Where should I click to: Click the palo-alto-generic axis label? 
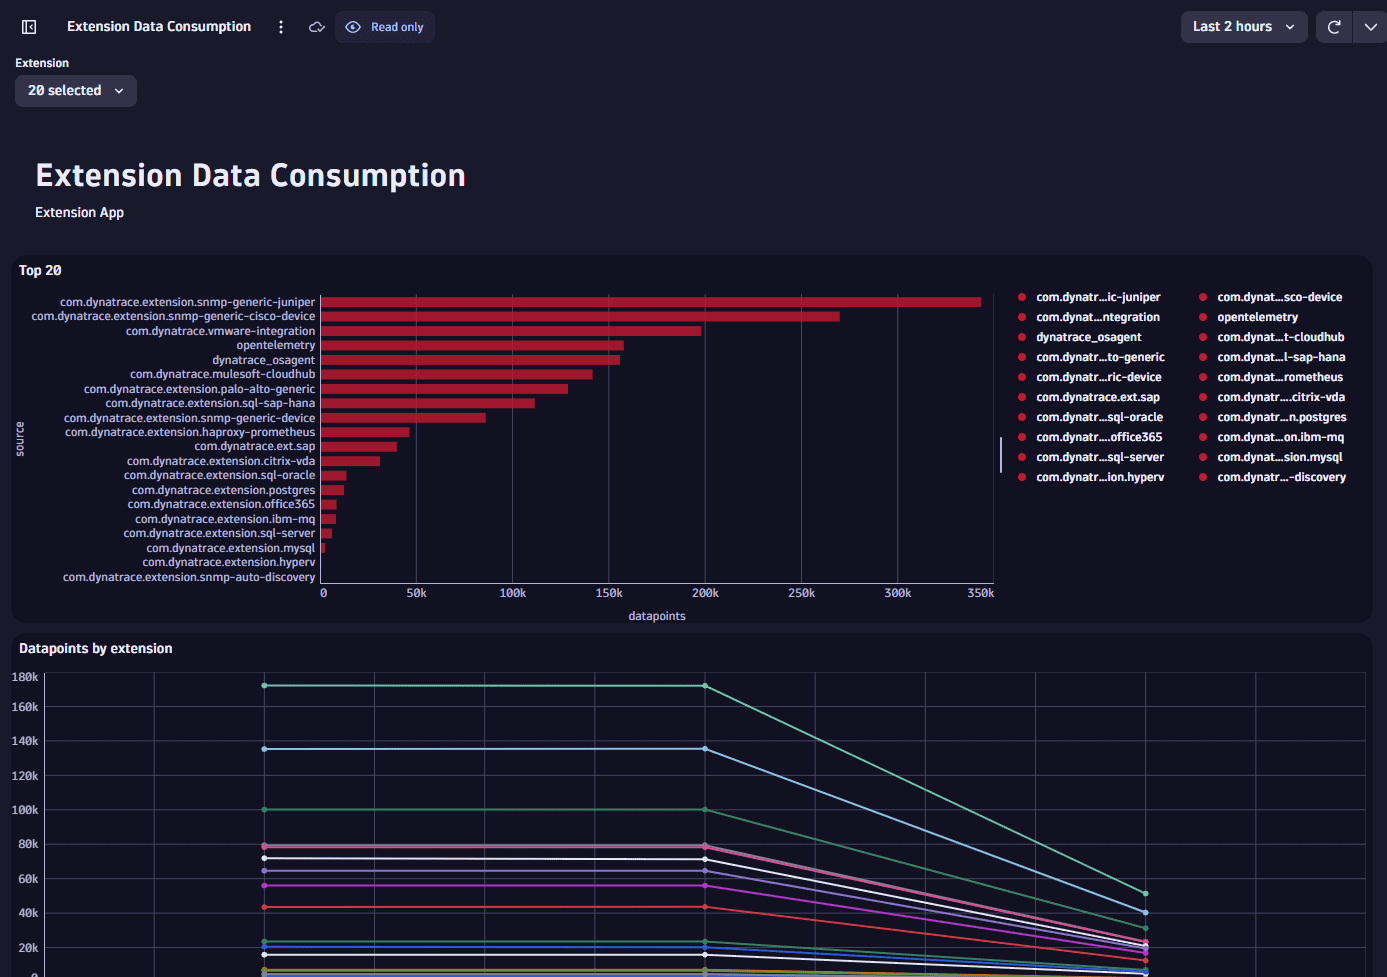(199, 389)
